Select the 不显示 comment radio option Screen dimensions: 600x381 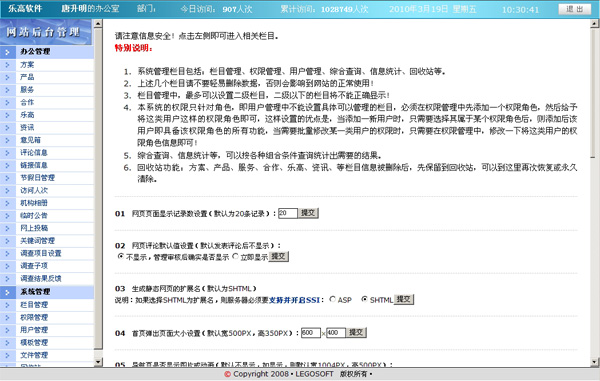coord(121,256)
